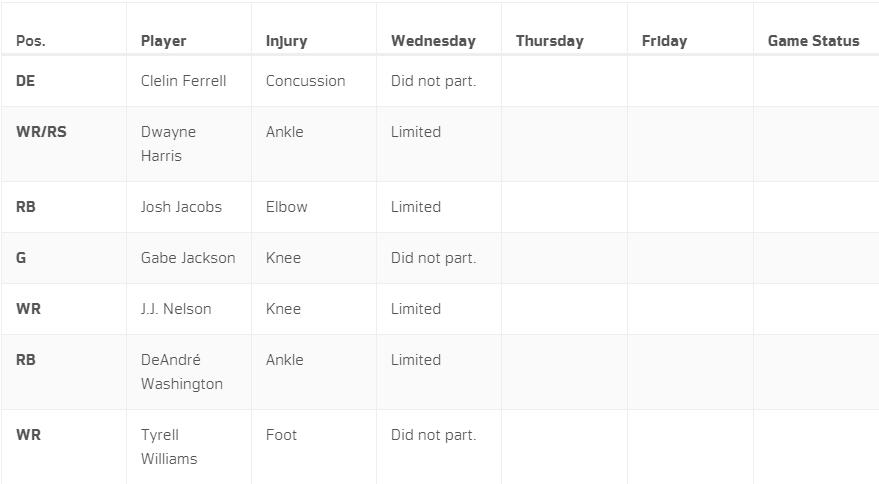
Task: Click the WR/RS position cell
Action: pyautogui.click(x=41, y=132)
